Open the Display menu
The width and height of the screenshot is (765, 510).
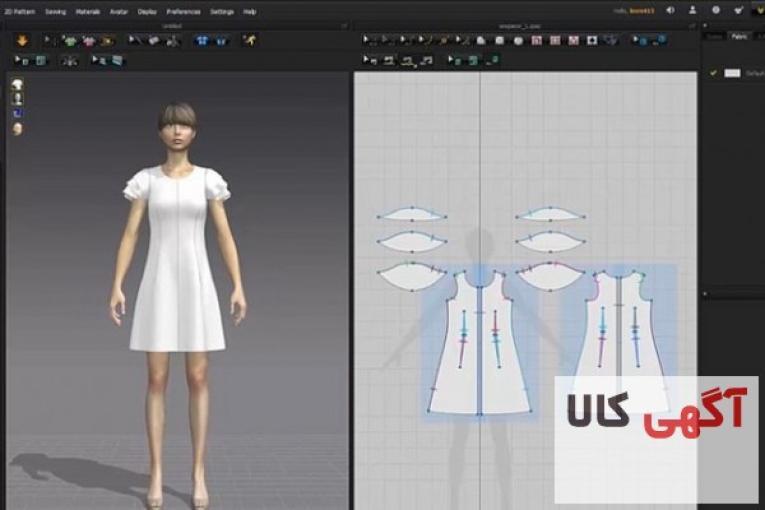point(147,12)
